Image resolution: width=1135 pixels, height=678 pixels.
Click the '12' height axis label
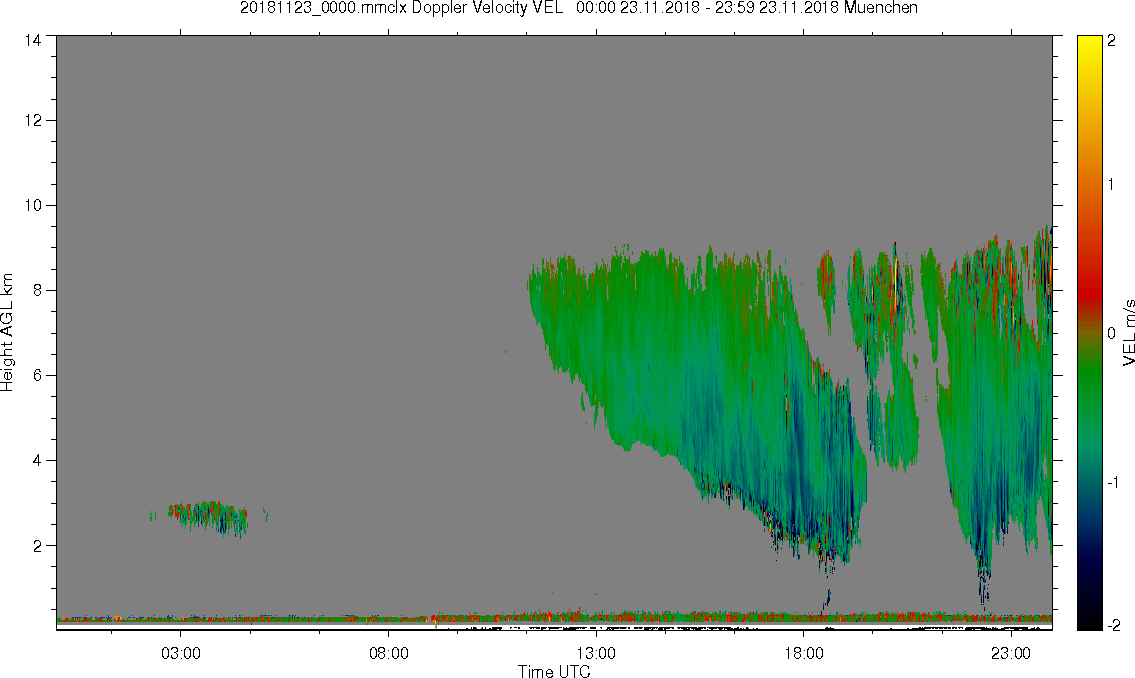coord(33,120)
